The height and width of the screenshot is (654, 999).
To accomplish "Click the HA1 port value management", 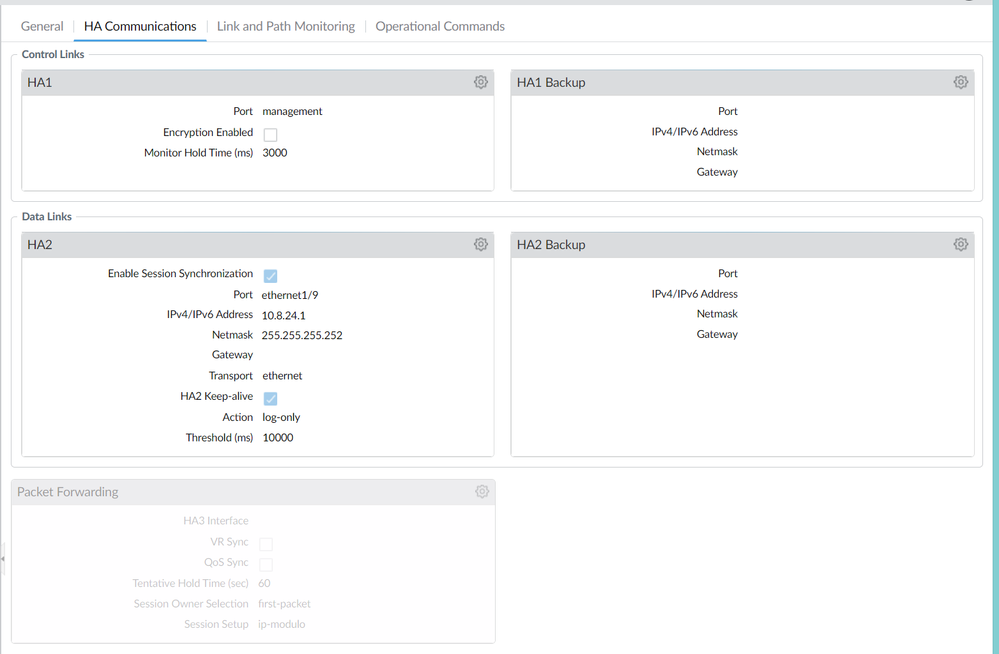I will (x=292, y=111).
